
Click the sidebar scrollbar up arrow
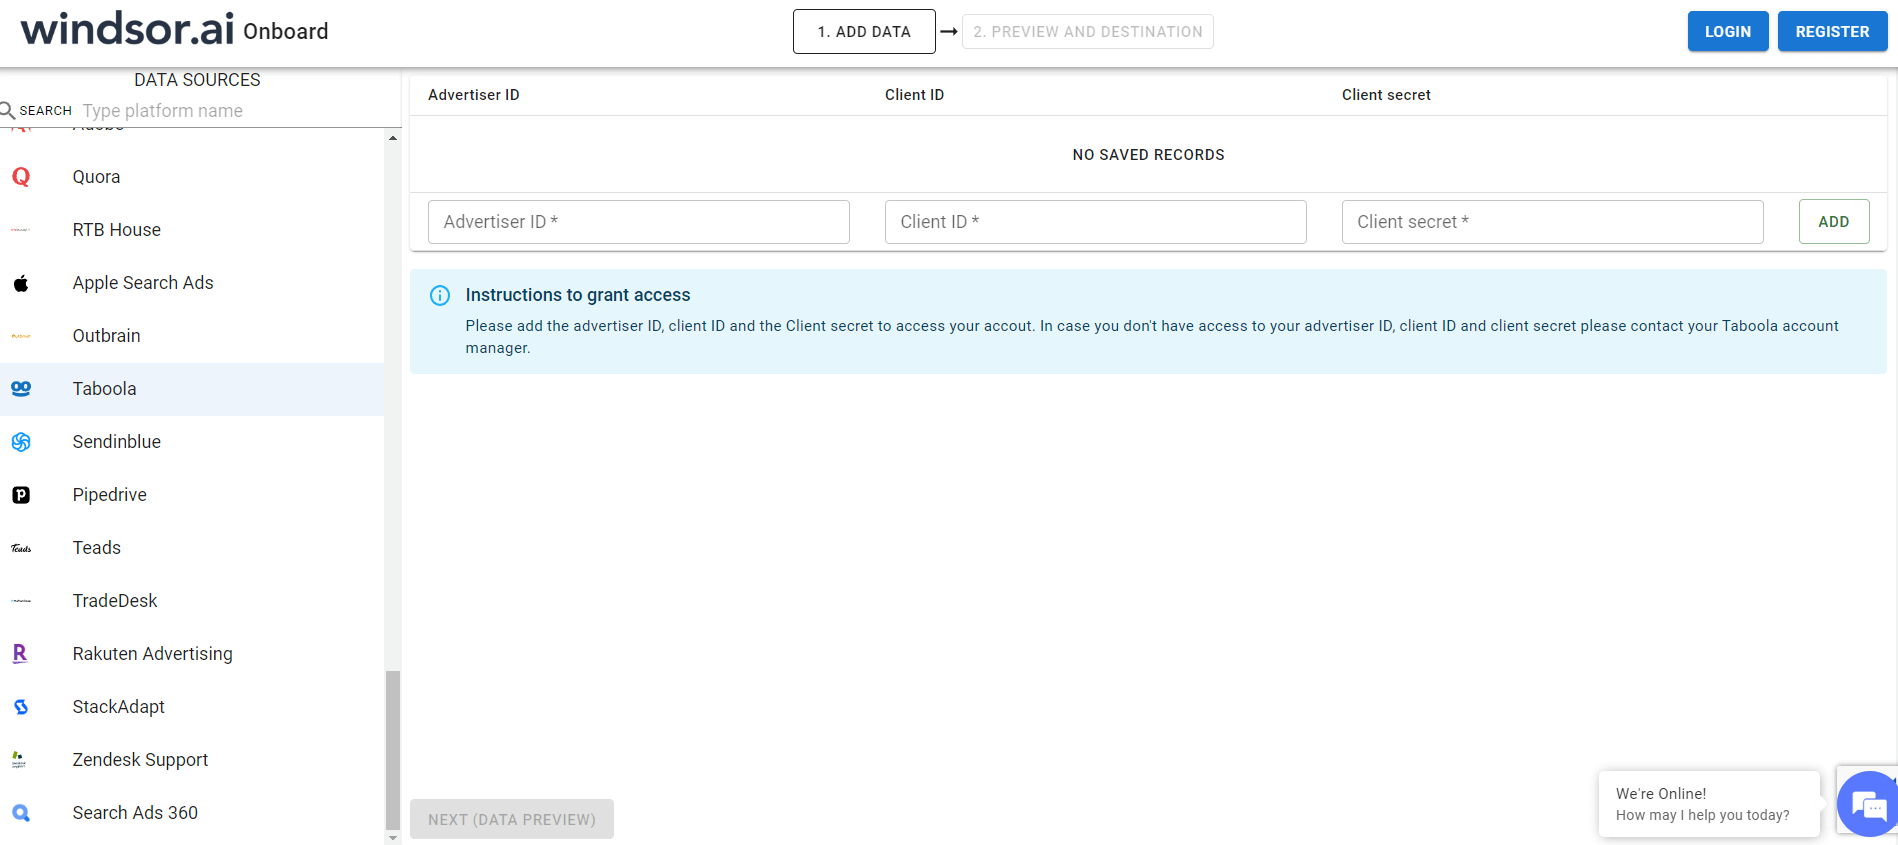393,138
